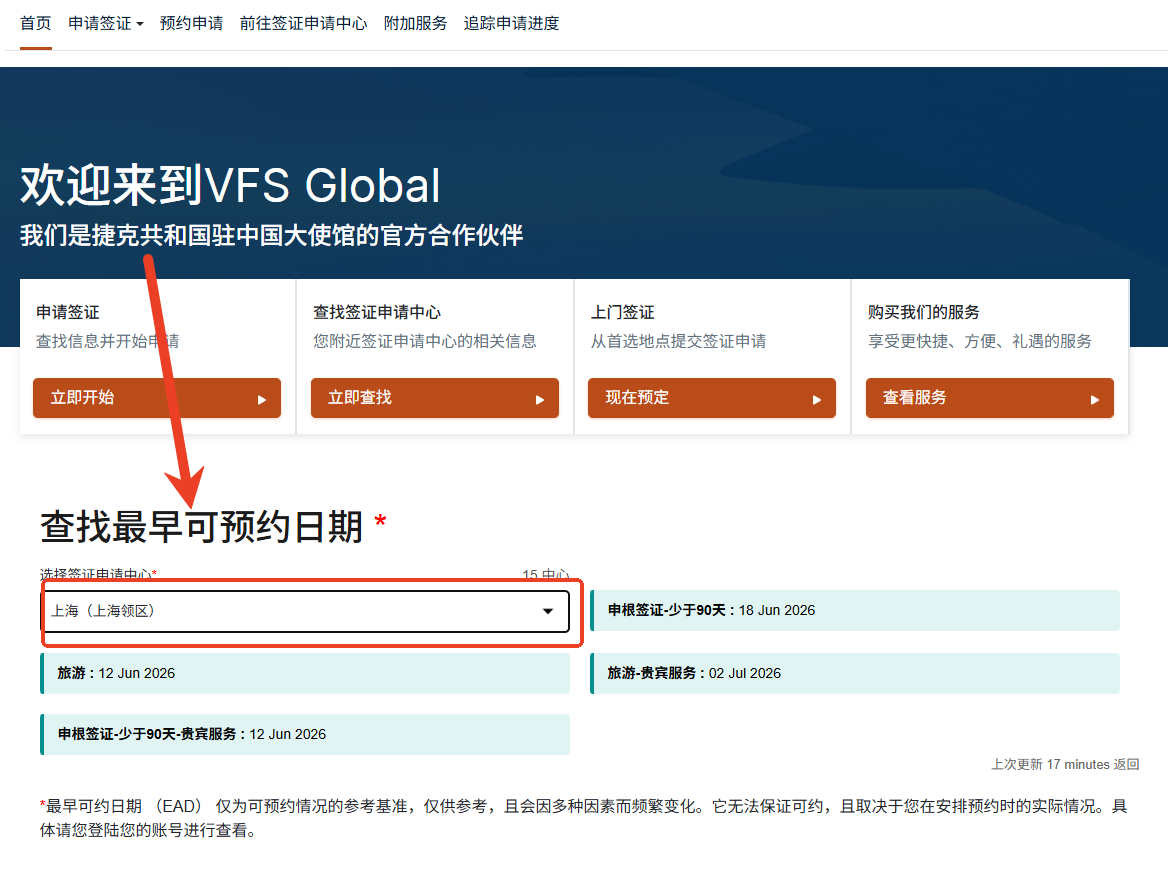Select 申根签证-少于90天-贵宾服务 : 12 Jun 2026 entry

305,735
